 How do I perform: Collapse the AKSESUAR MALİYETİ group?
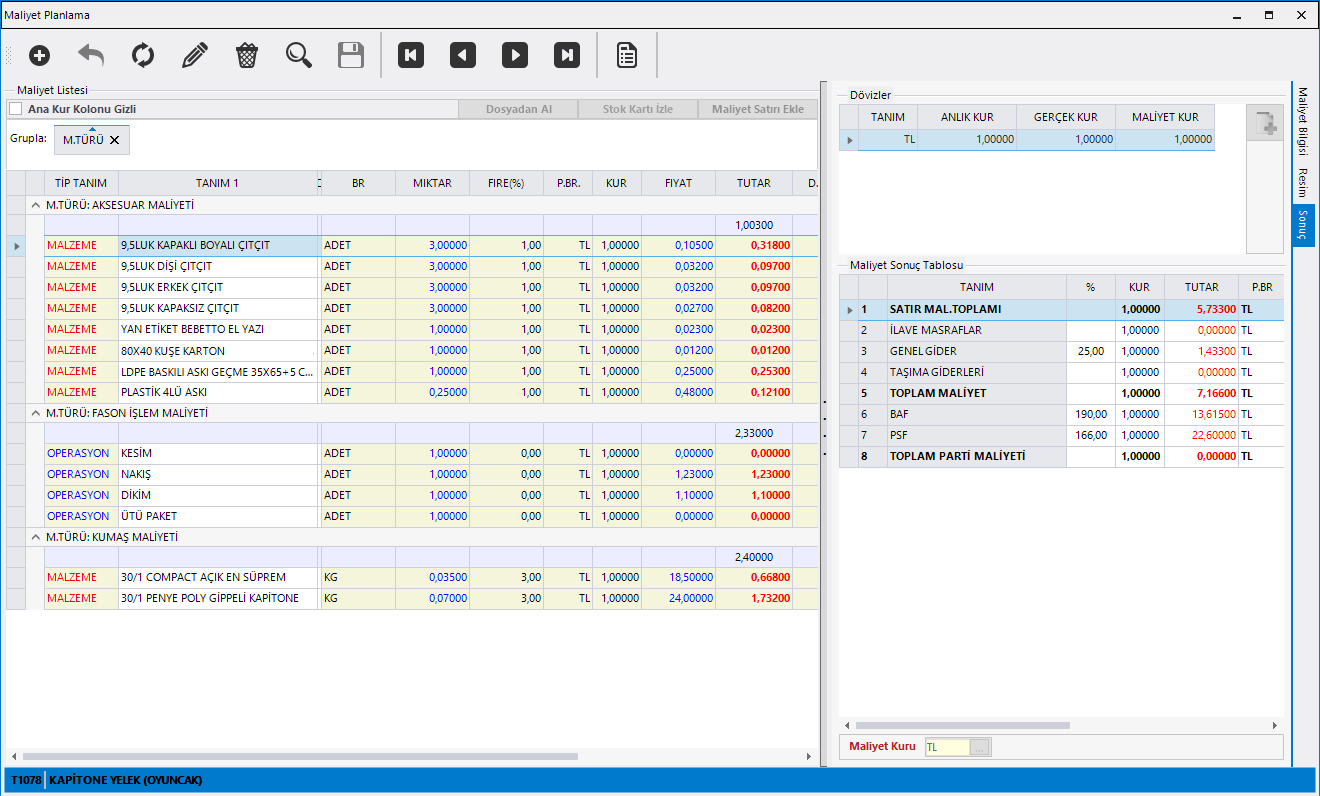pos(36,205)
